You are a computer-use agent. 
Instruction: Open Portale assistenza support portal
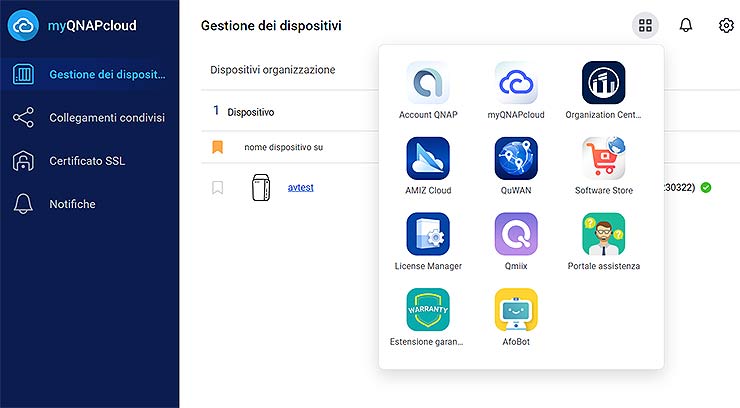[603, 235]
